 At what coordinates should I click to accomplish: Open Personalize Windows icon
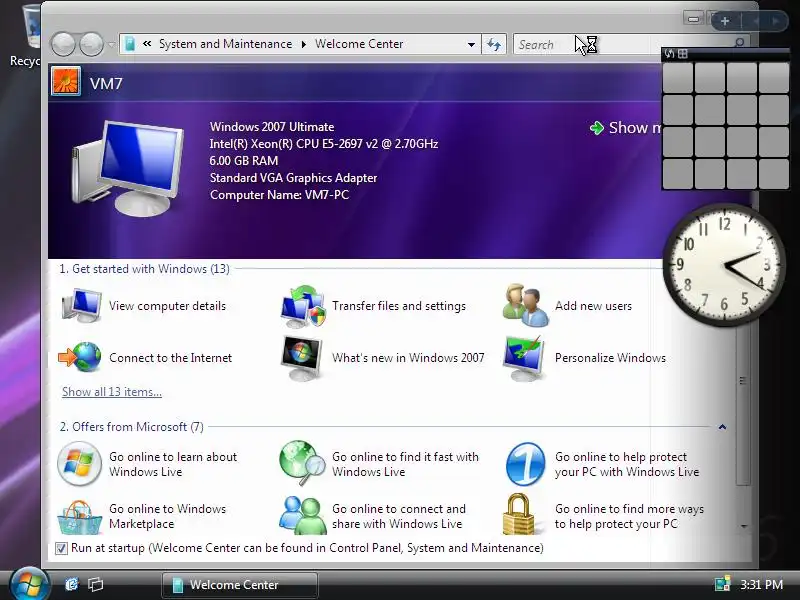pyautogui.click(x=524, y=358)
